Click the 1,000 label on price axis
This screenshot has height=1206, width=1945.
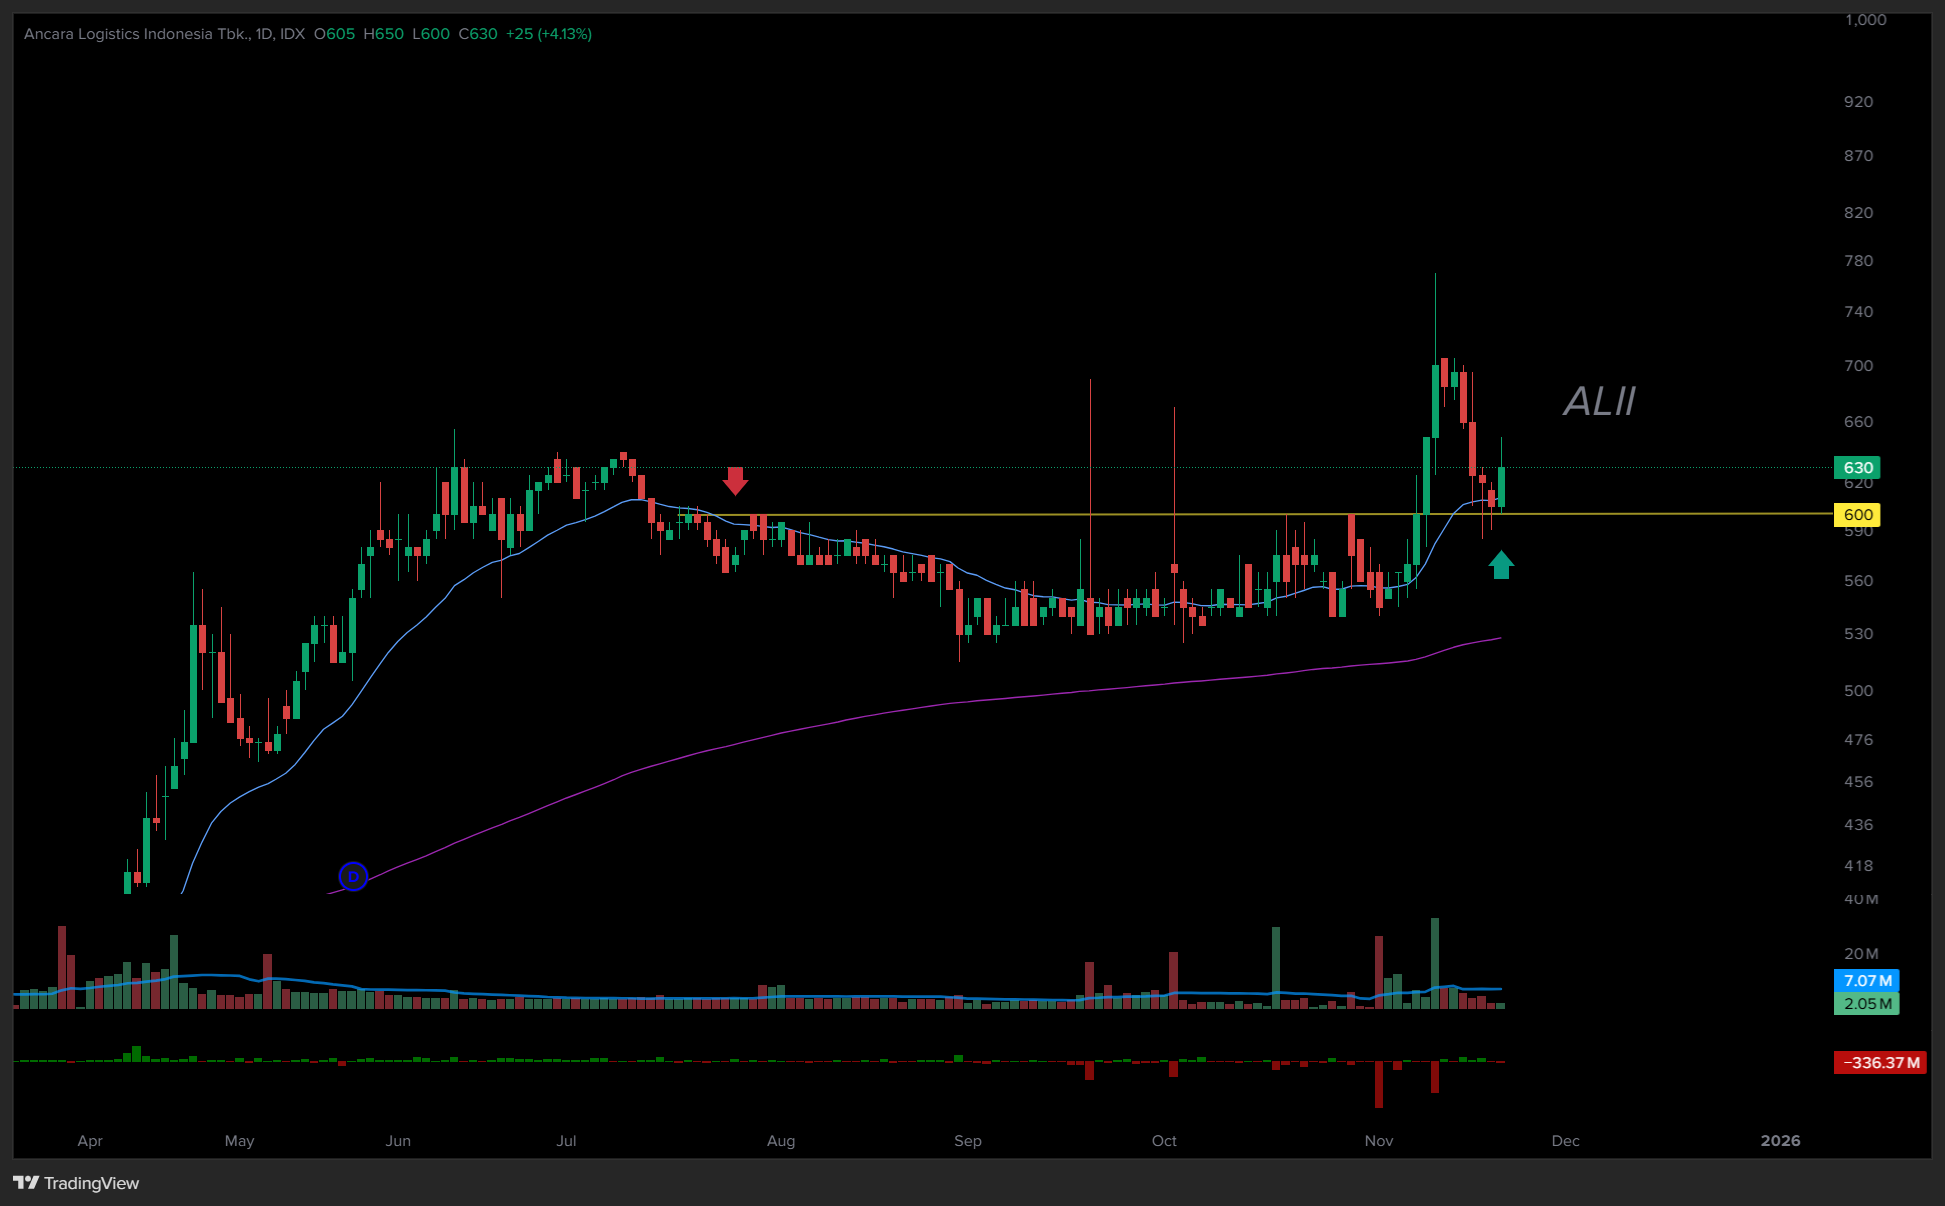(1865, 20)
